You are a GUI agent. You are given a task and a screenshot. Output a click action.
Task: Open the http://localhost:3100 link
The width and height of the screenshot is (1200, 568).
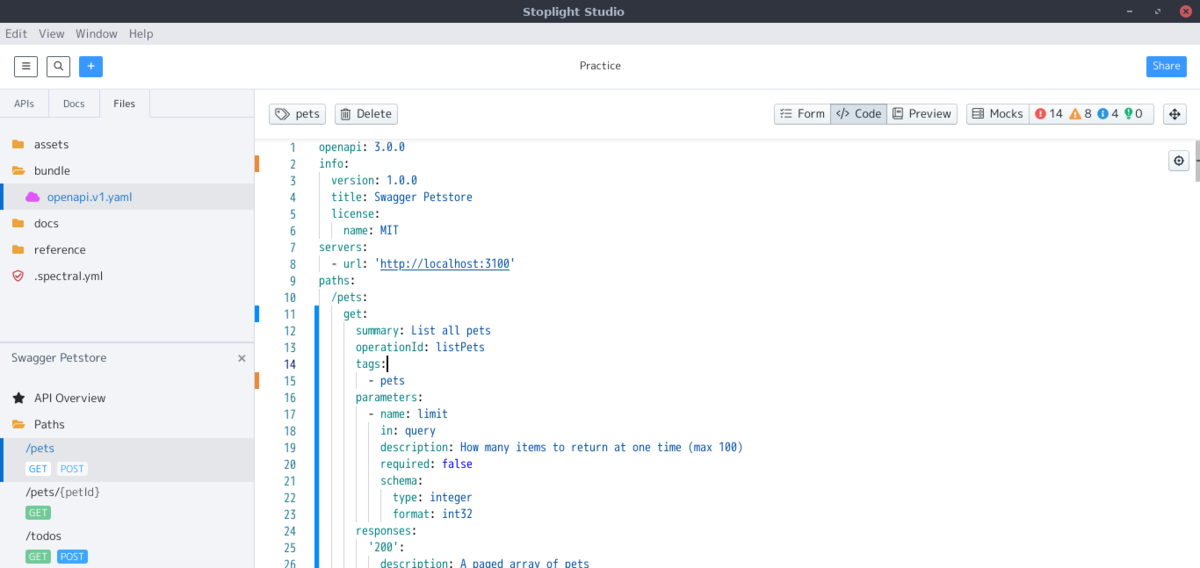click(445, 264)
